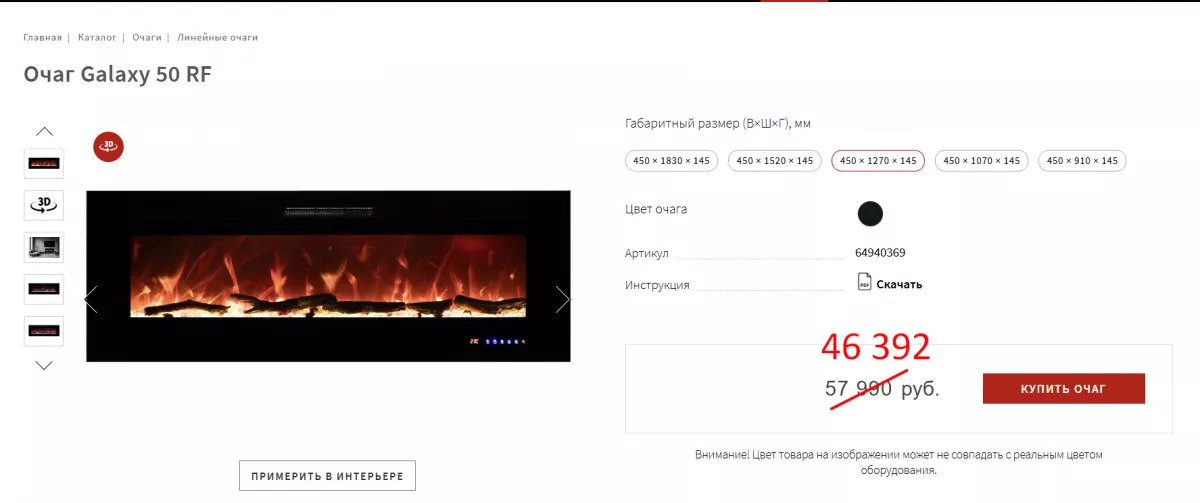Show the previous fireplace image arrow
Image resolution: width=1200 pixels, height=503 pixels.
tap(92, 299)
